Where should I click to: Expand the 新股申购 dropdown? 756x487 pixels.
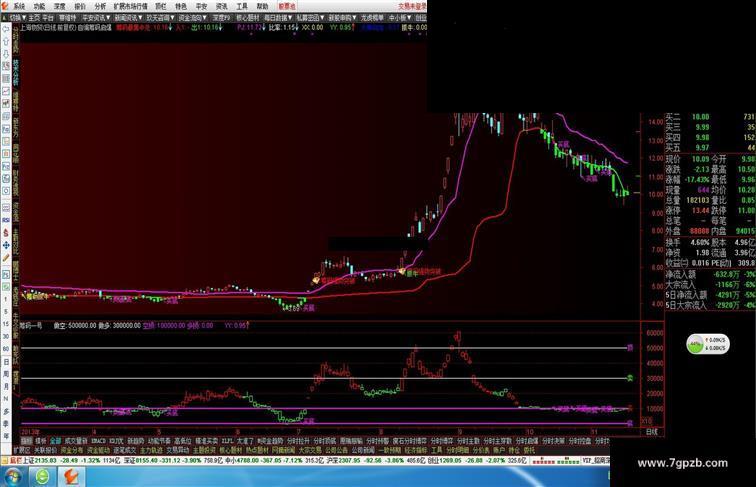click(x=342, y=17)
